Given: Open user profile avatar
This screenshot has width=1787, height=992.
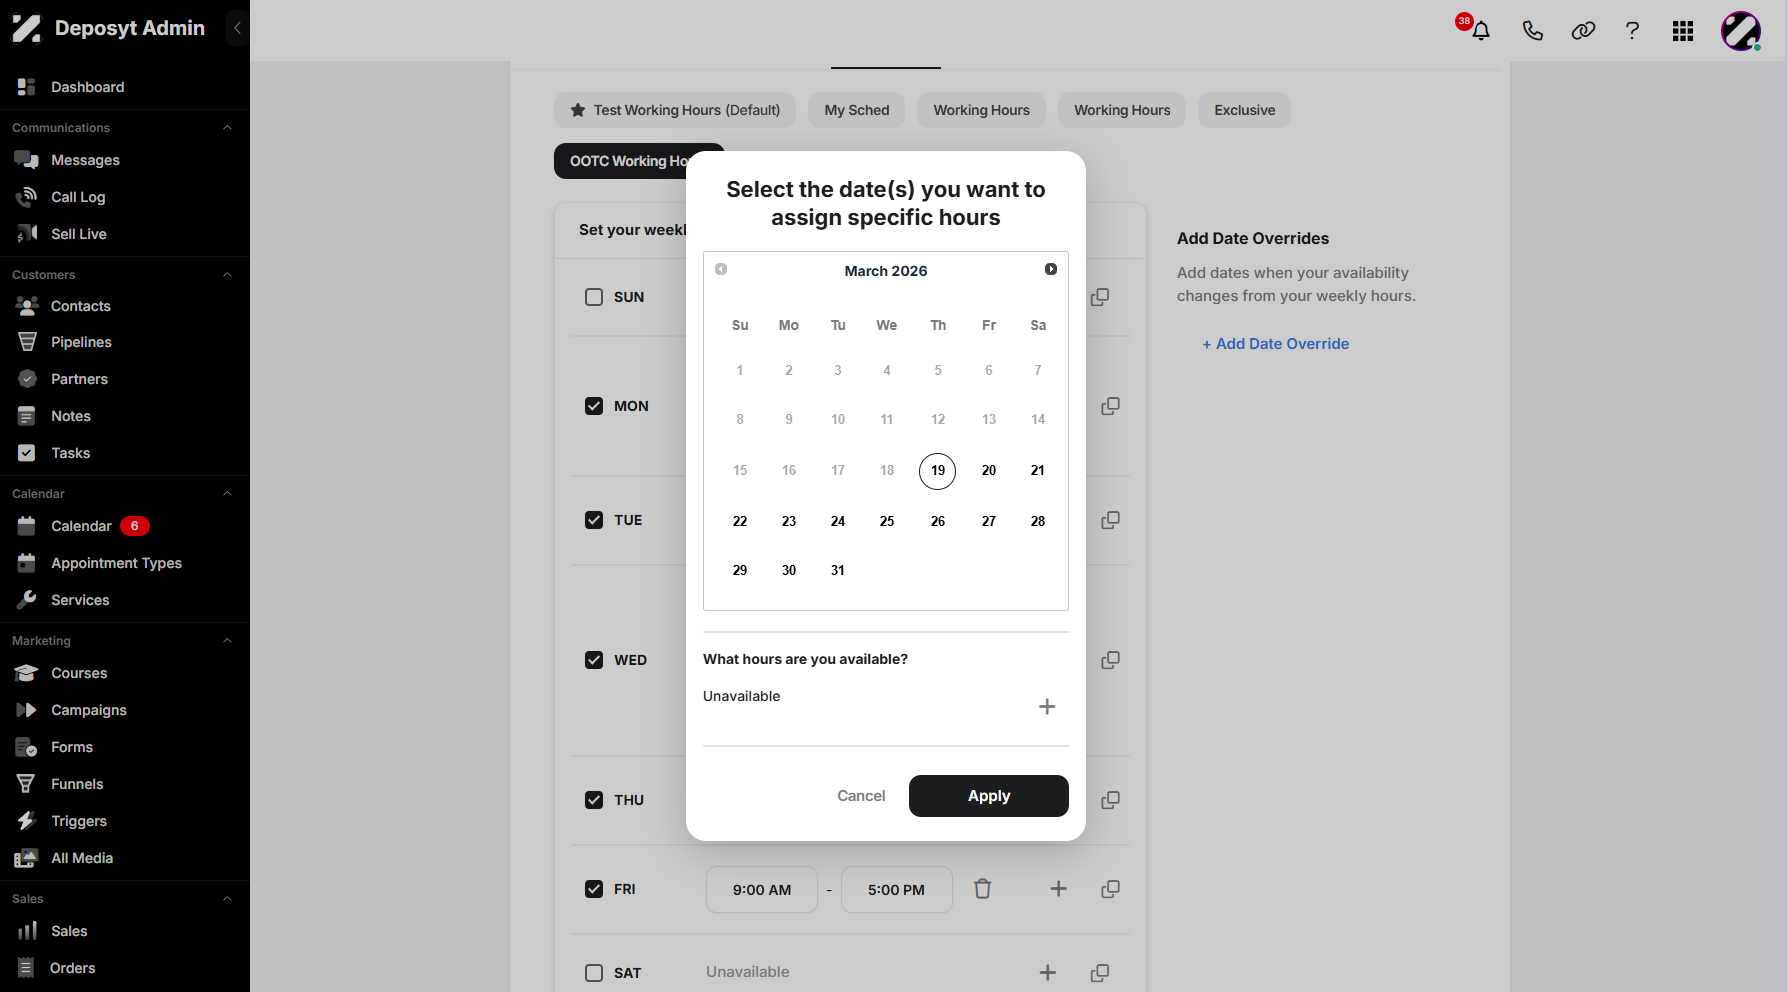Looking at the screenshot, I should (1741, 31).
